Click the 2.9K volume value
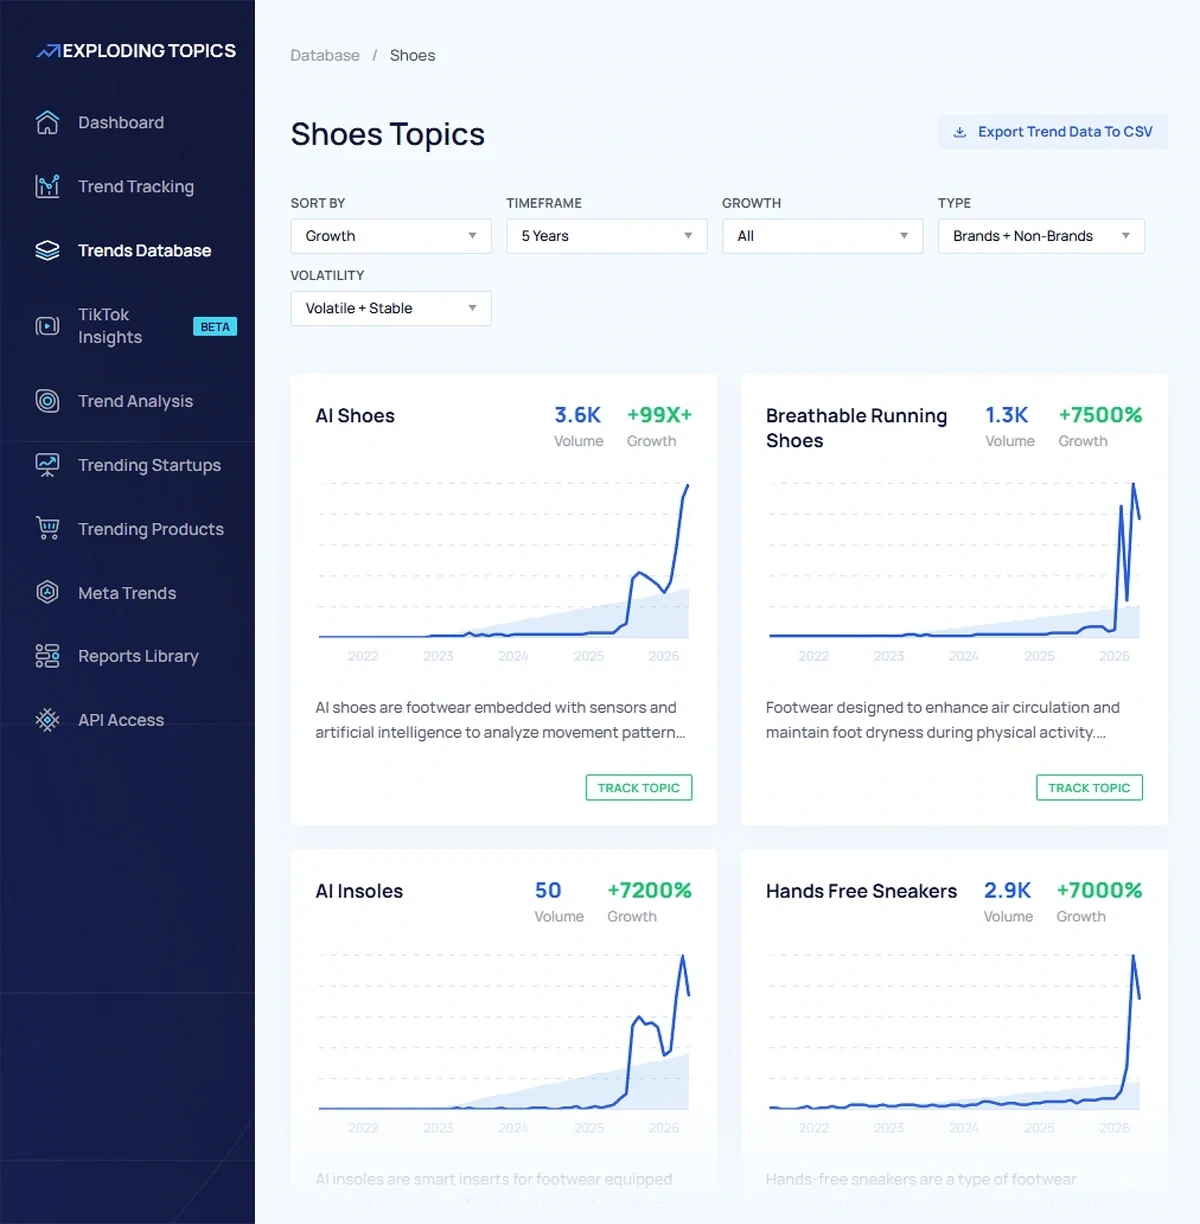The image size is (1200, 1224). (x=1007, y=890)
